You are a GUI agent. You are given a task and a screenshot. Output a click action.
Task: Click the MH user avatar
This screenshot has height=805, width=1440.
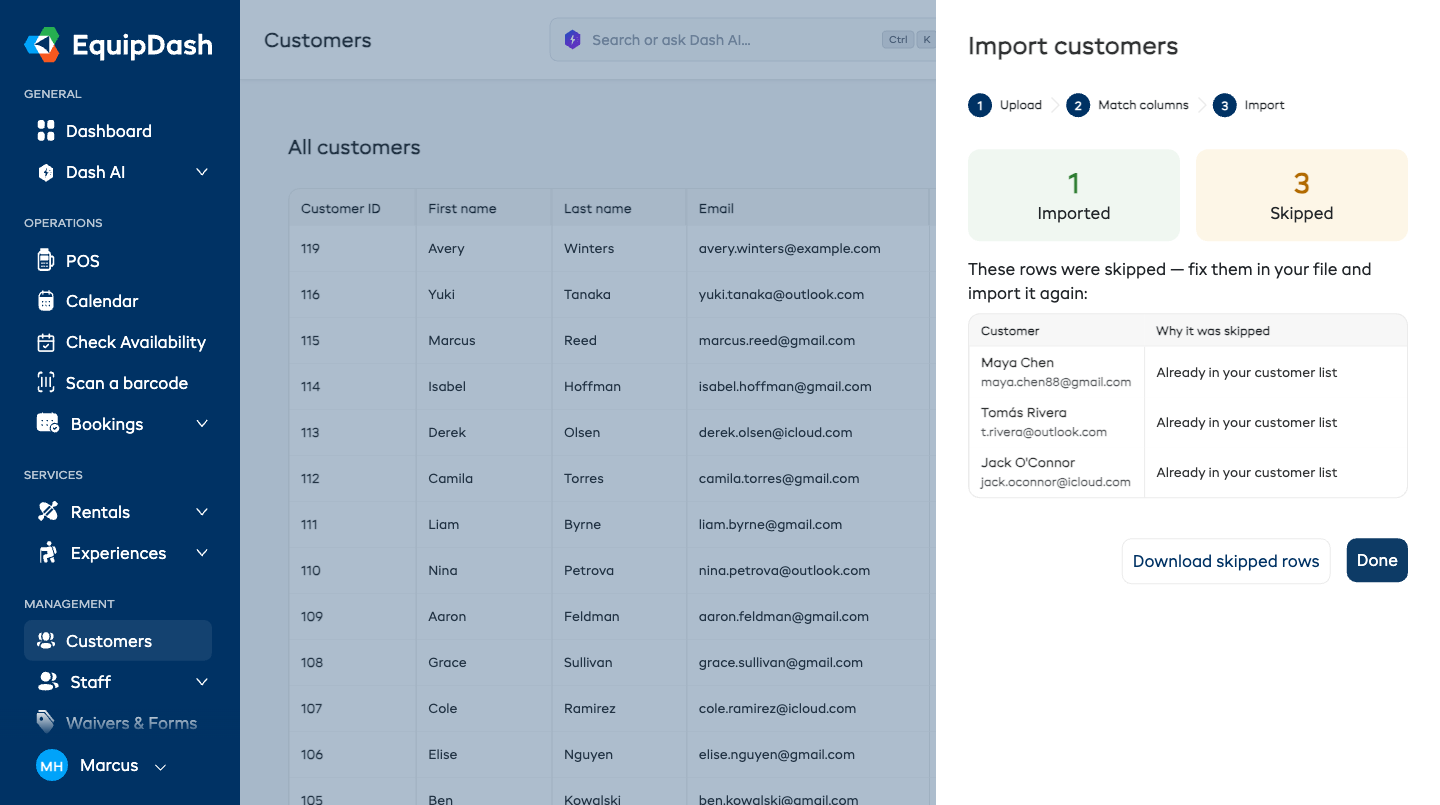51,766
